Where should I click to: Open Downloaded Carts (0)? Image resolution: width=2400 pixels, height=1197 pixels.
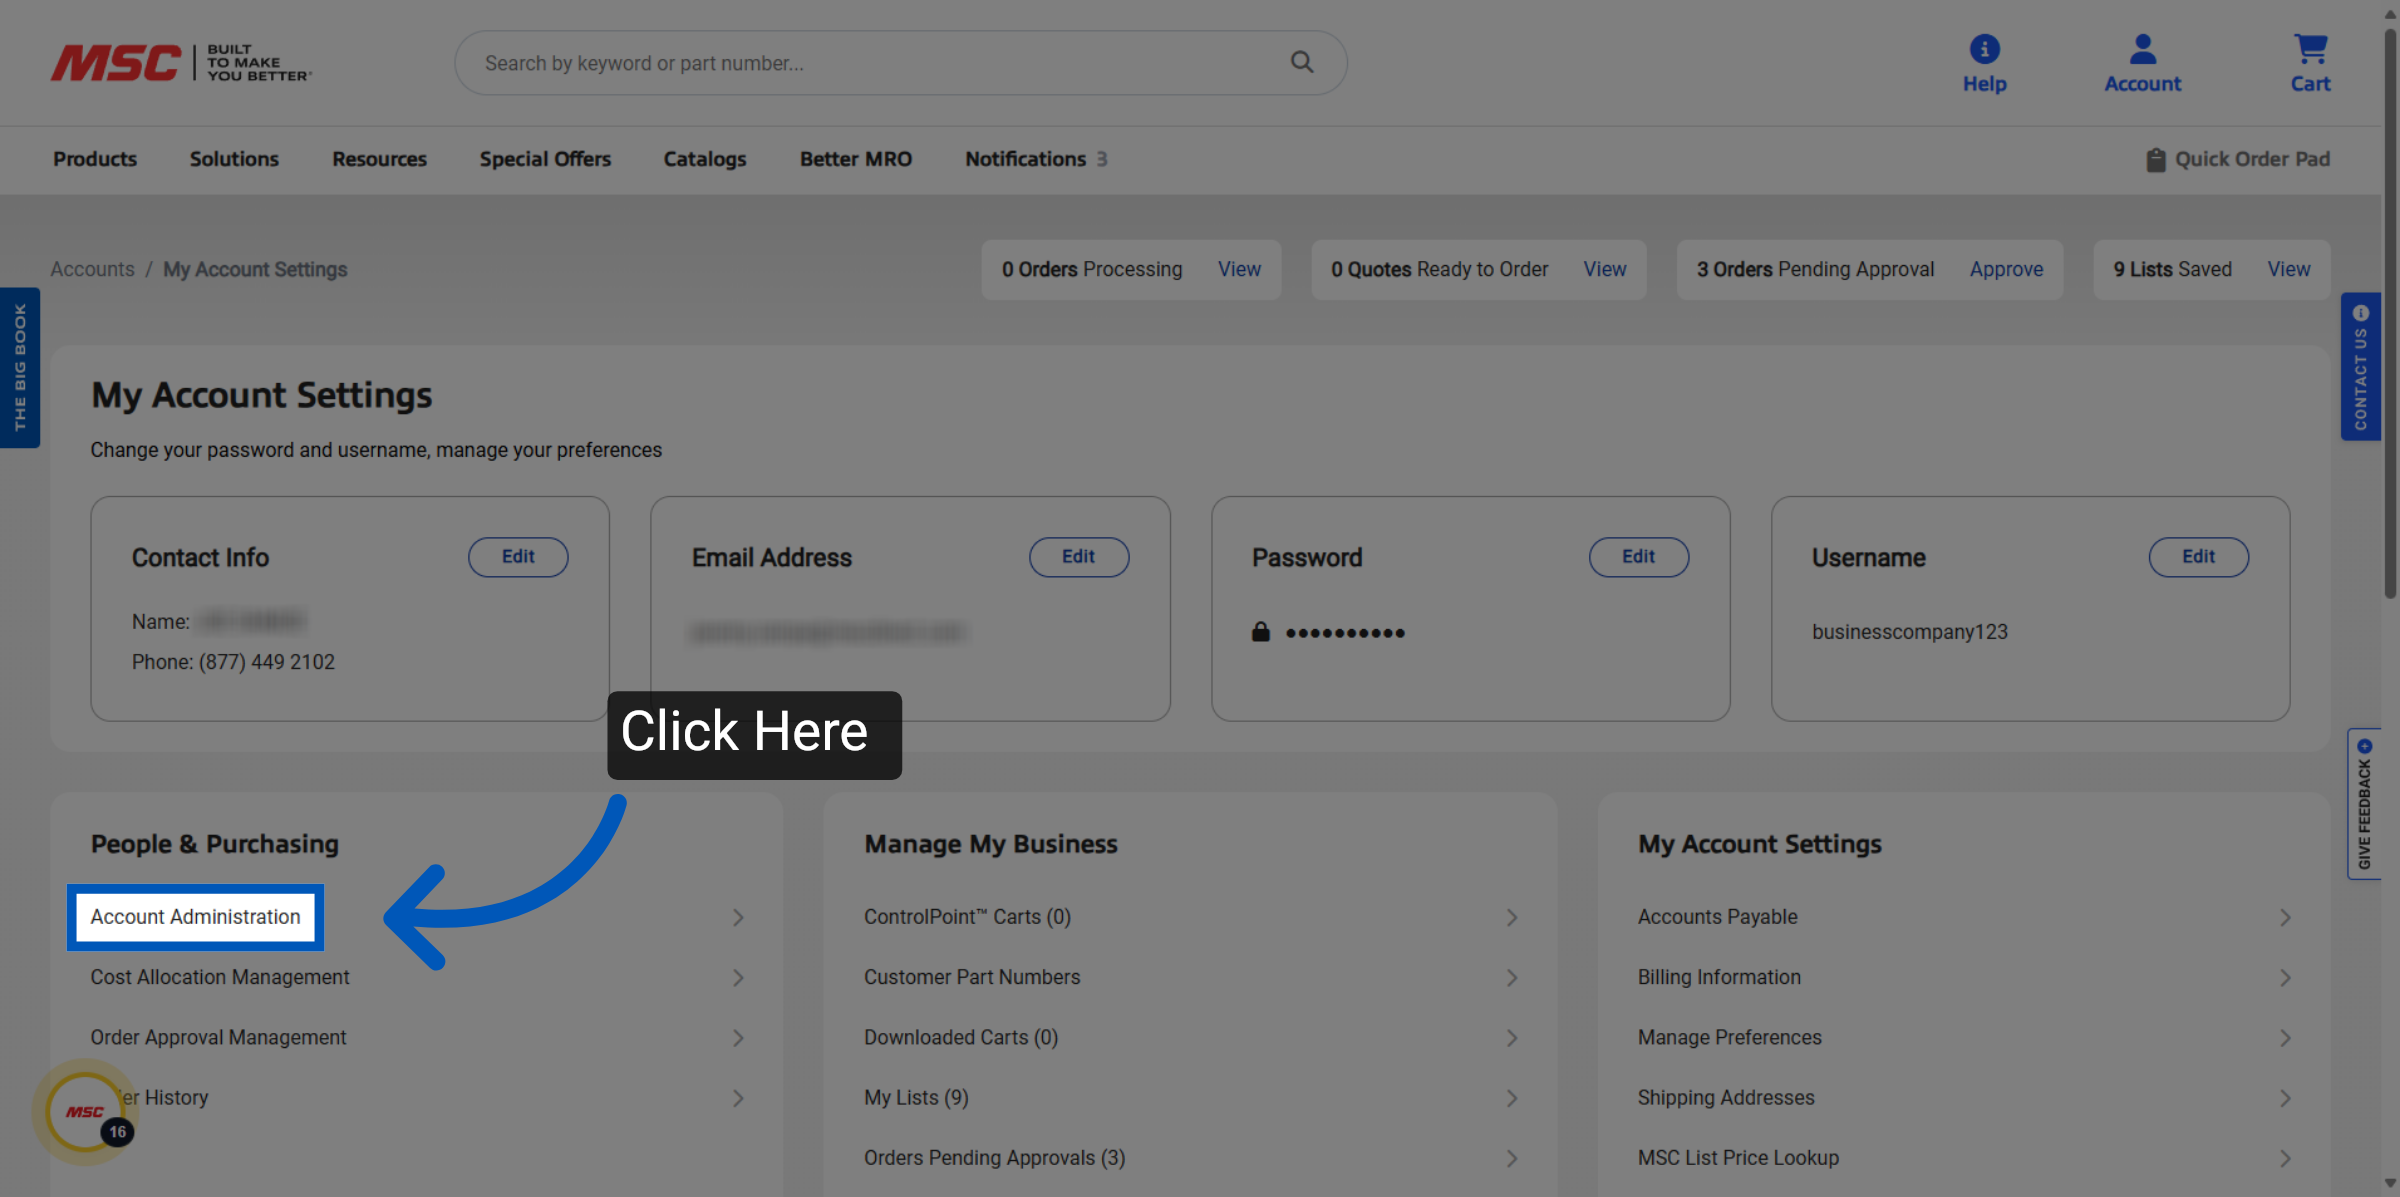point(961,1037)
